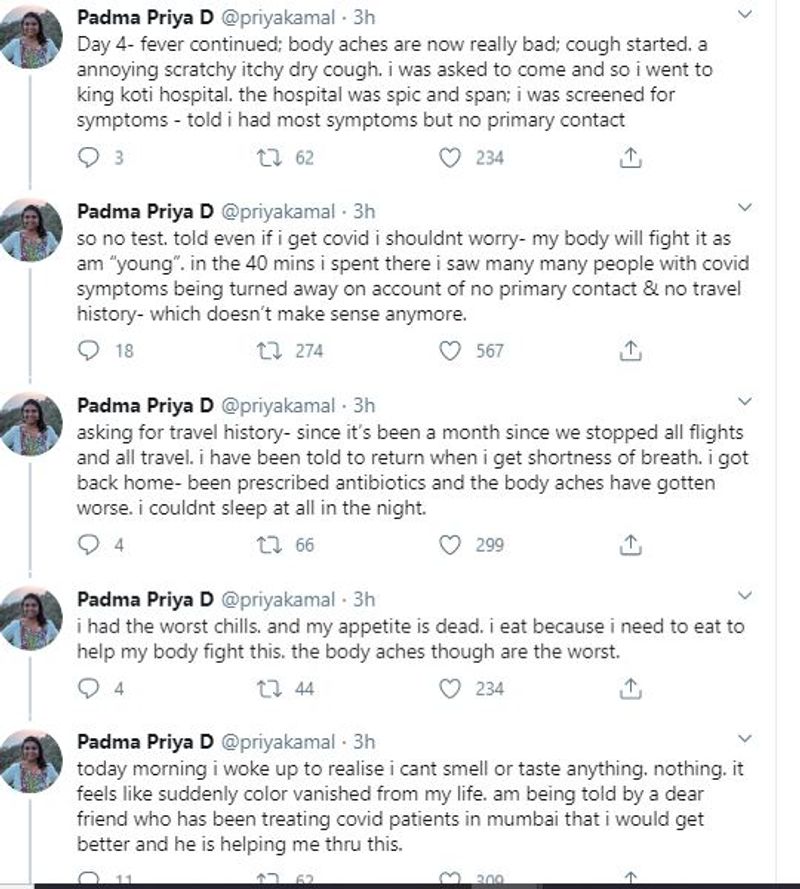Share the 'worst chills' tweet
Image resolution: width=800 pixels, height=889 pixels.
[630, 689]
